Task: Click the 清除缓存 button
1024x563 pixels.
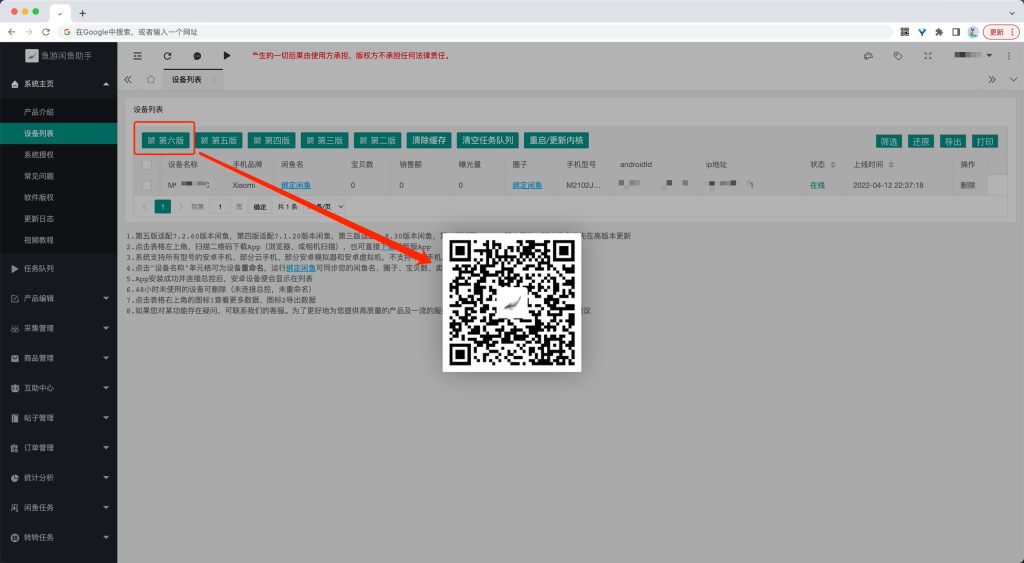Action: tap(430, 141)
